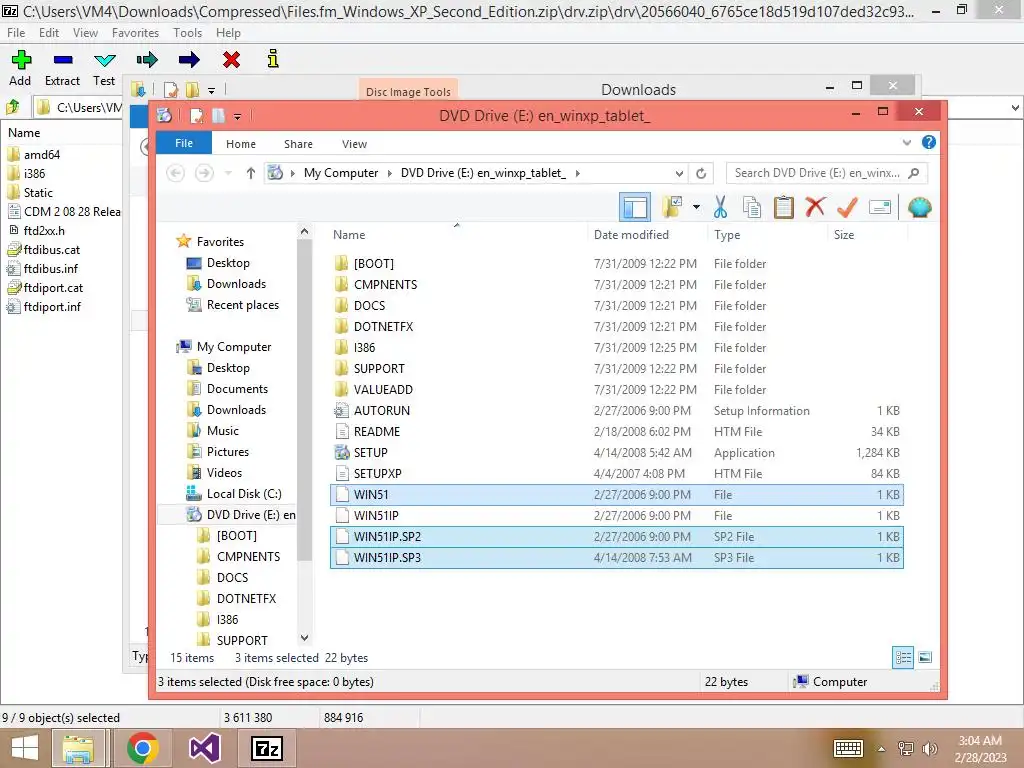Open Favorites menu in 7-Zip

pos(135,33)
